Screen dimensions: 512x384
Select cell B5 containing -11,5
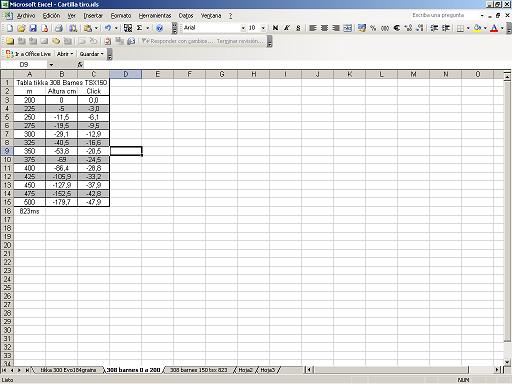click(x=62, y=117)
